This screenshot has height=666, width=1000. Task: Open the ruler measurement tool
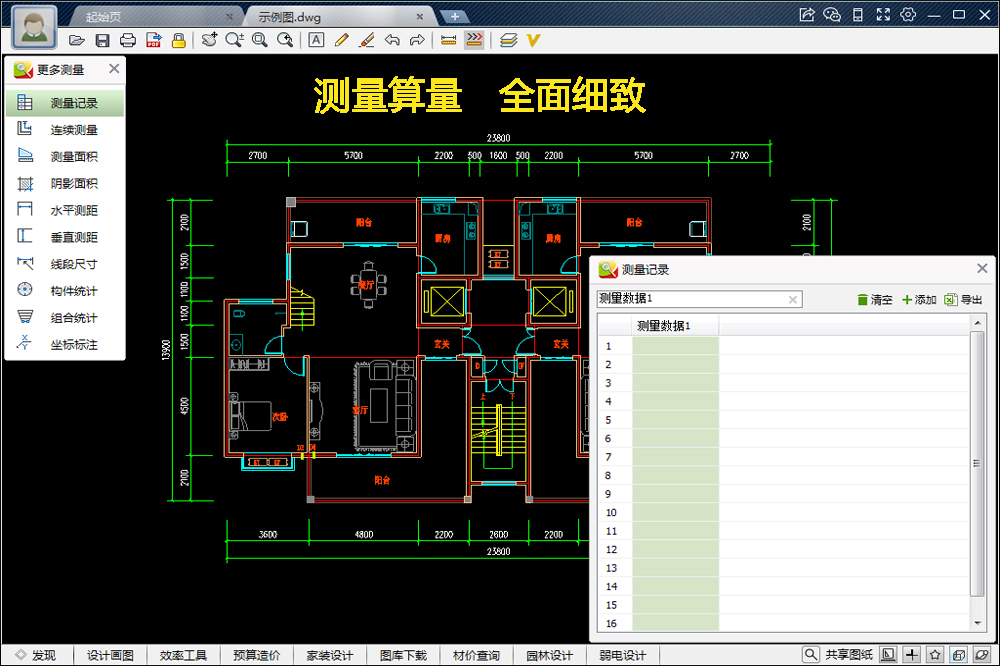(x=448, y=40)
